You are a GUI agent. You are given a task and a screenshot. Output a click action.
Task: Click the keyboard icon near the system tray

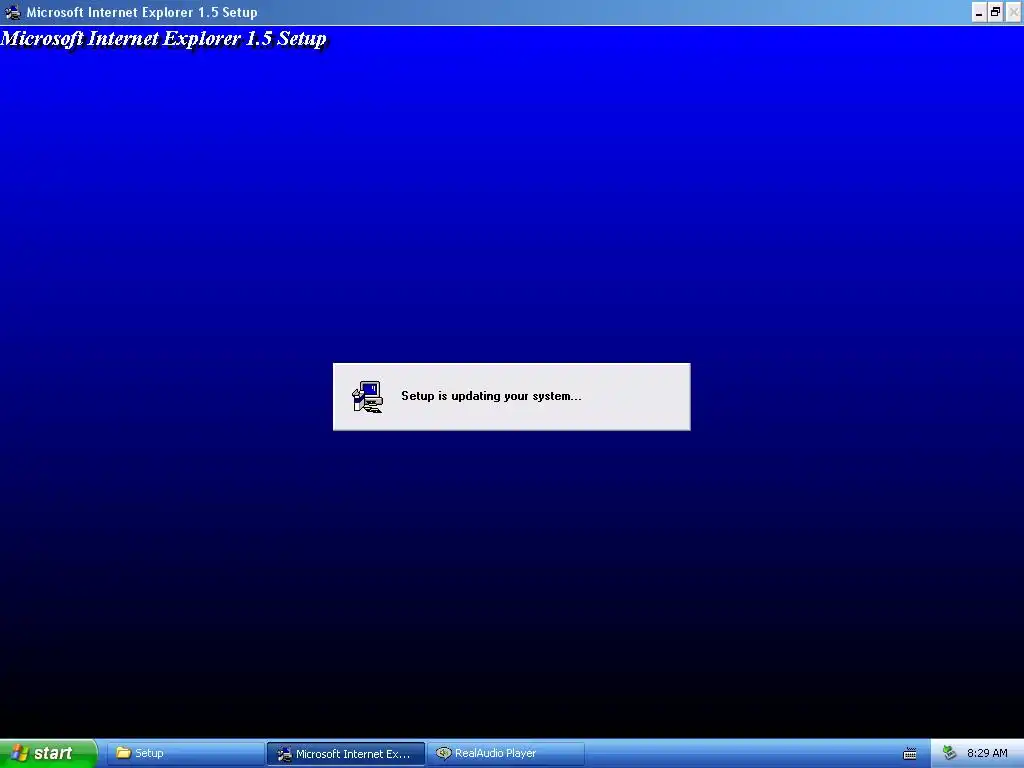pyautogui.click(x=910, y=754)
